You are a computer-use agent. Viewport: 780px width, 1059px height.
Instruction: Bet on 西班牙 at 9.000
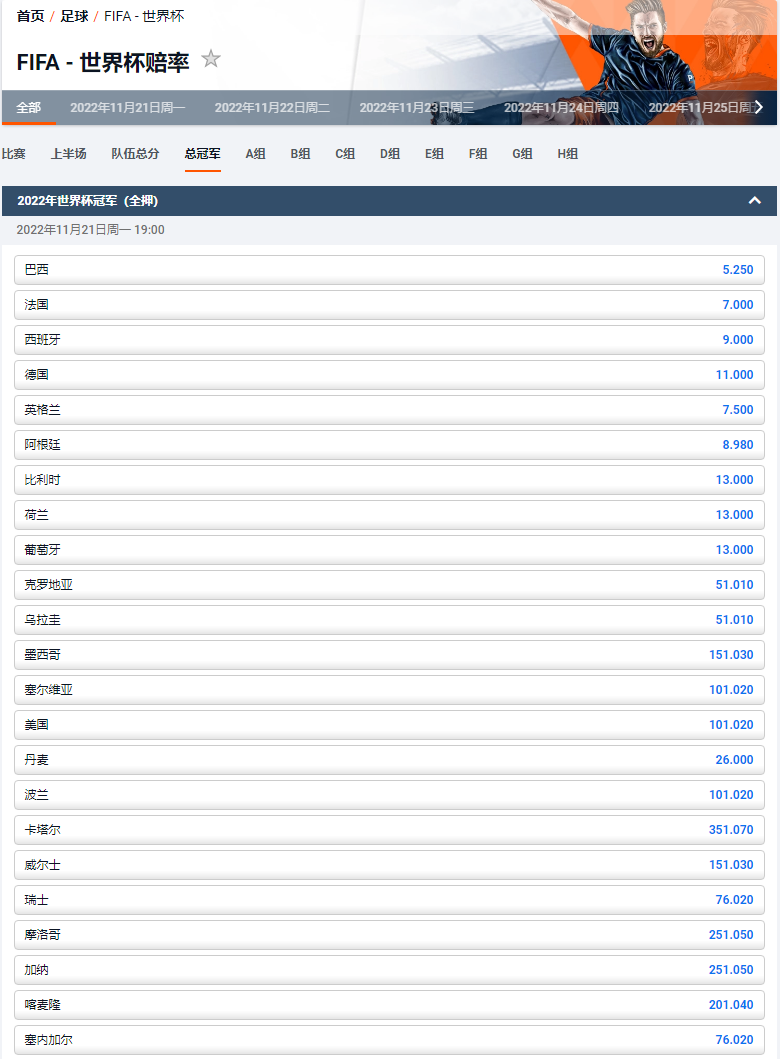[x=389, y=340]
